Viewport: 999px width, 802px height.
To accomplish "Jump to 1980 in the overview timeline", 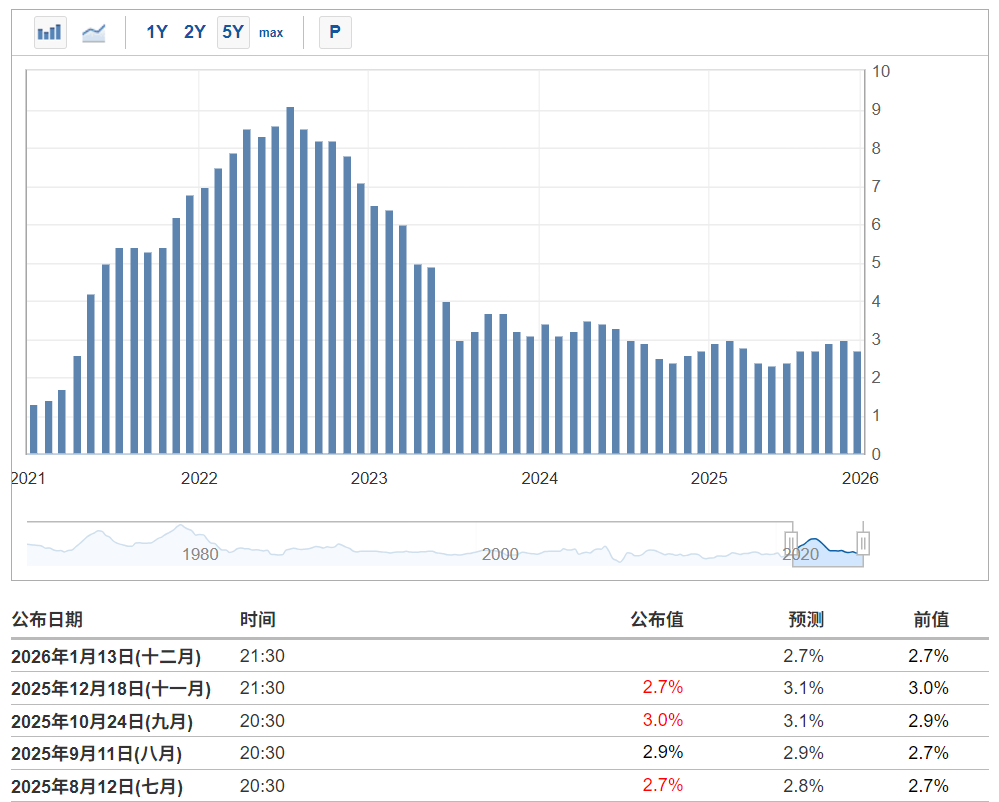I will click(x=200, y=554).
